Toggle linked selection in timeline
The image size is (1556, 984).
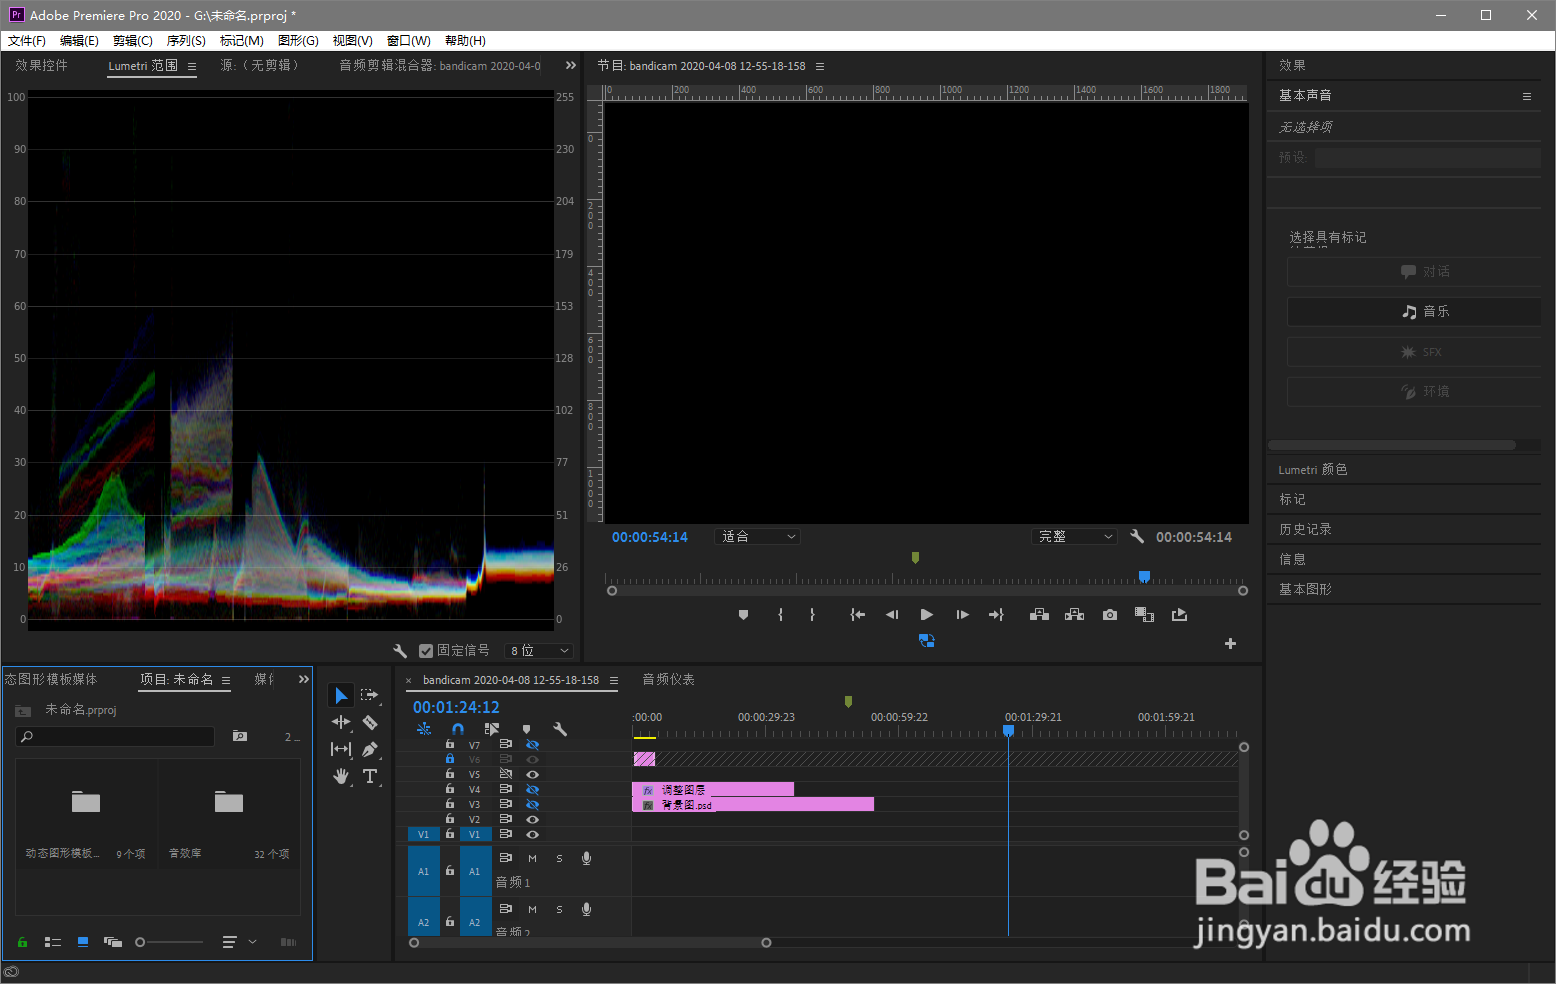click(x=492, y=729)
